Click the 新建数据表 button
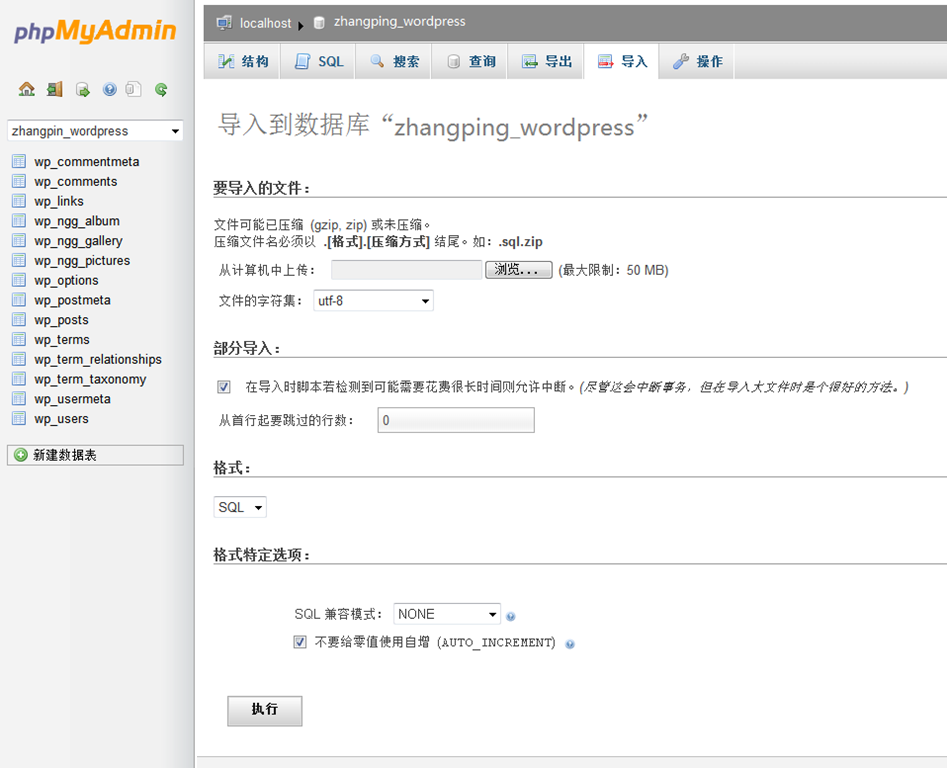Screen dimensions: 947x768 pos(95,455)
